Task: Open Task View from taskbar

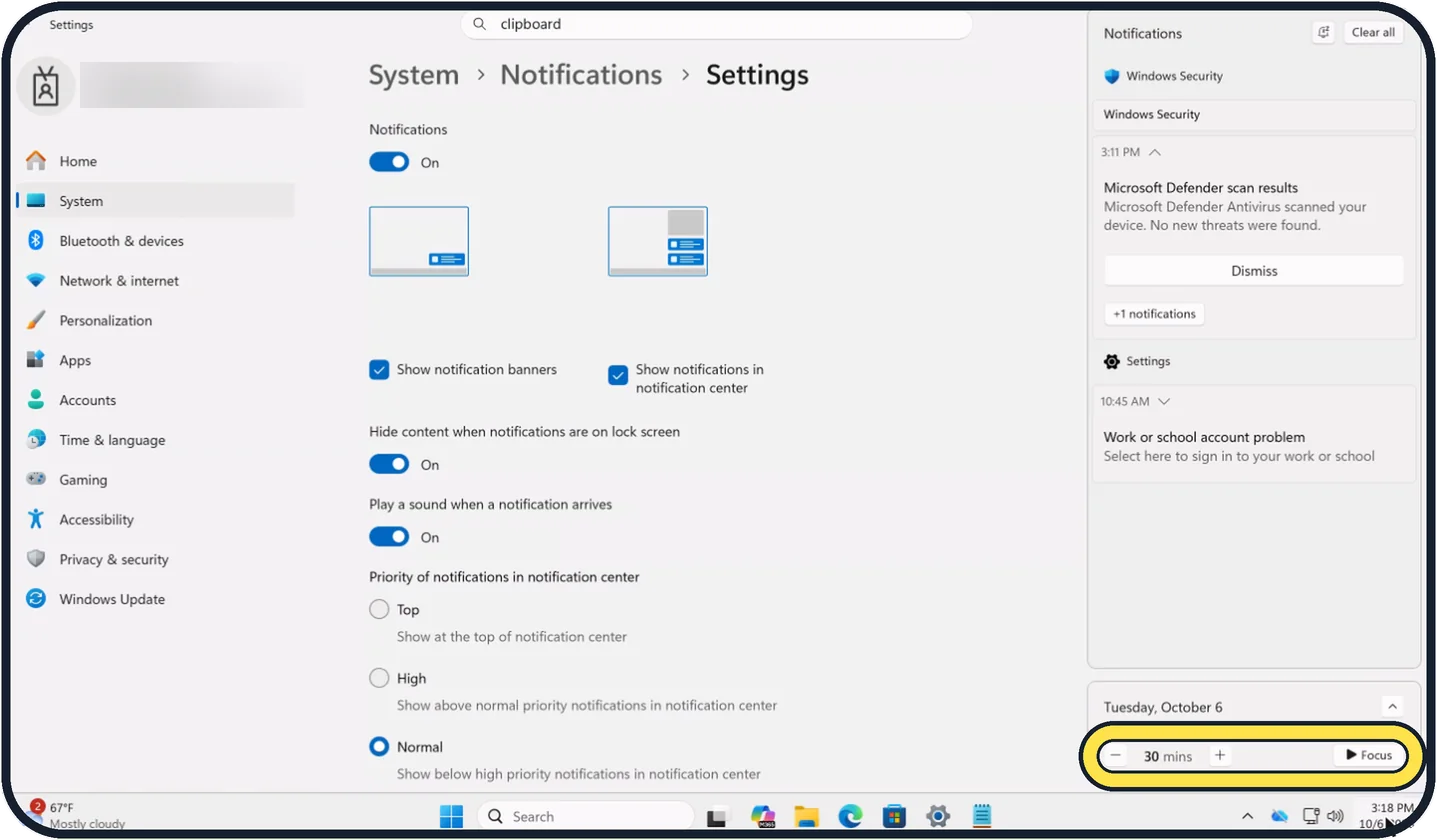Action: (716, 817)
